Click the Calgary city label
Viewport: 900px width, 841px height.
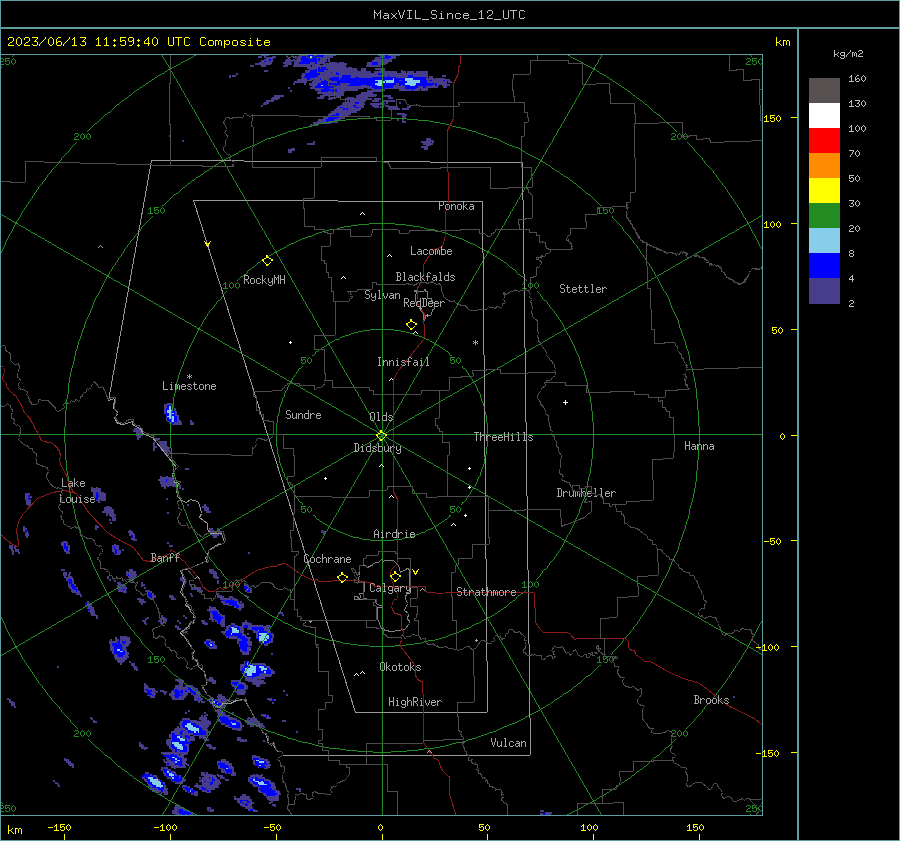390,588
